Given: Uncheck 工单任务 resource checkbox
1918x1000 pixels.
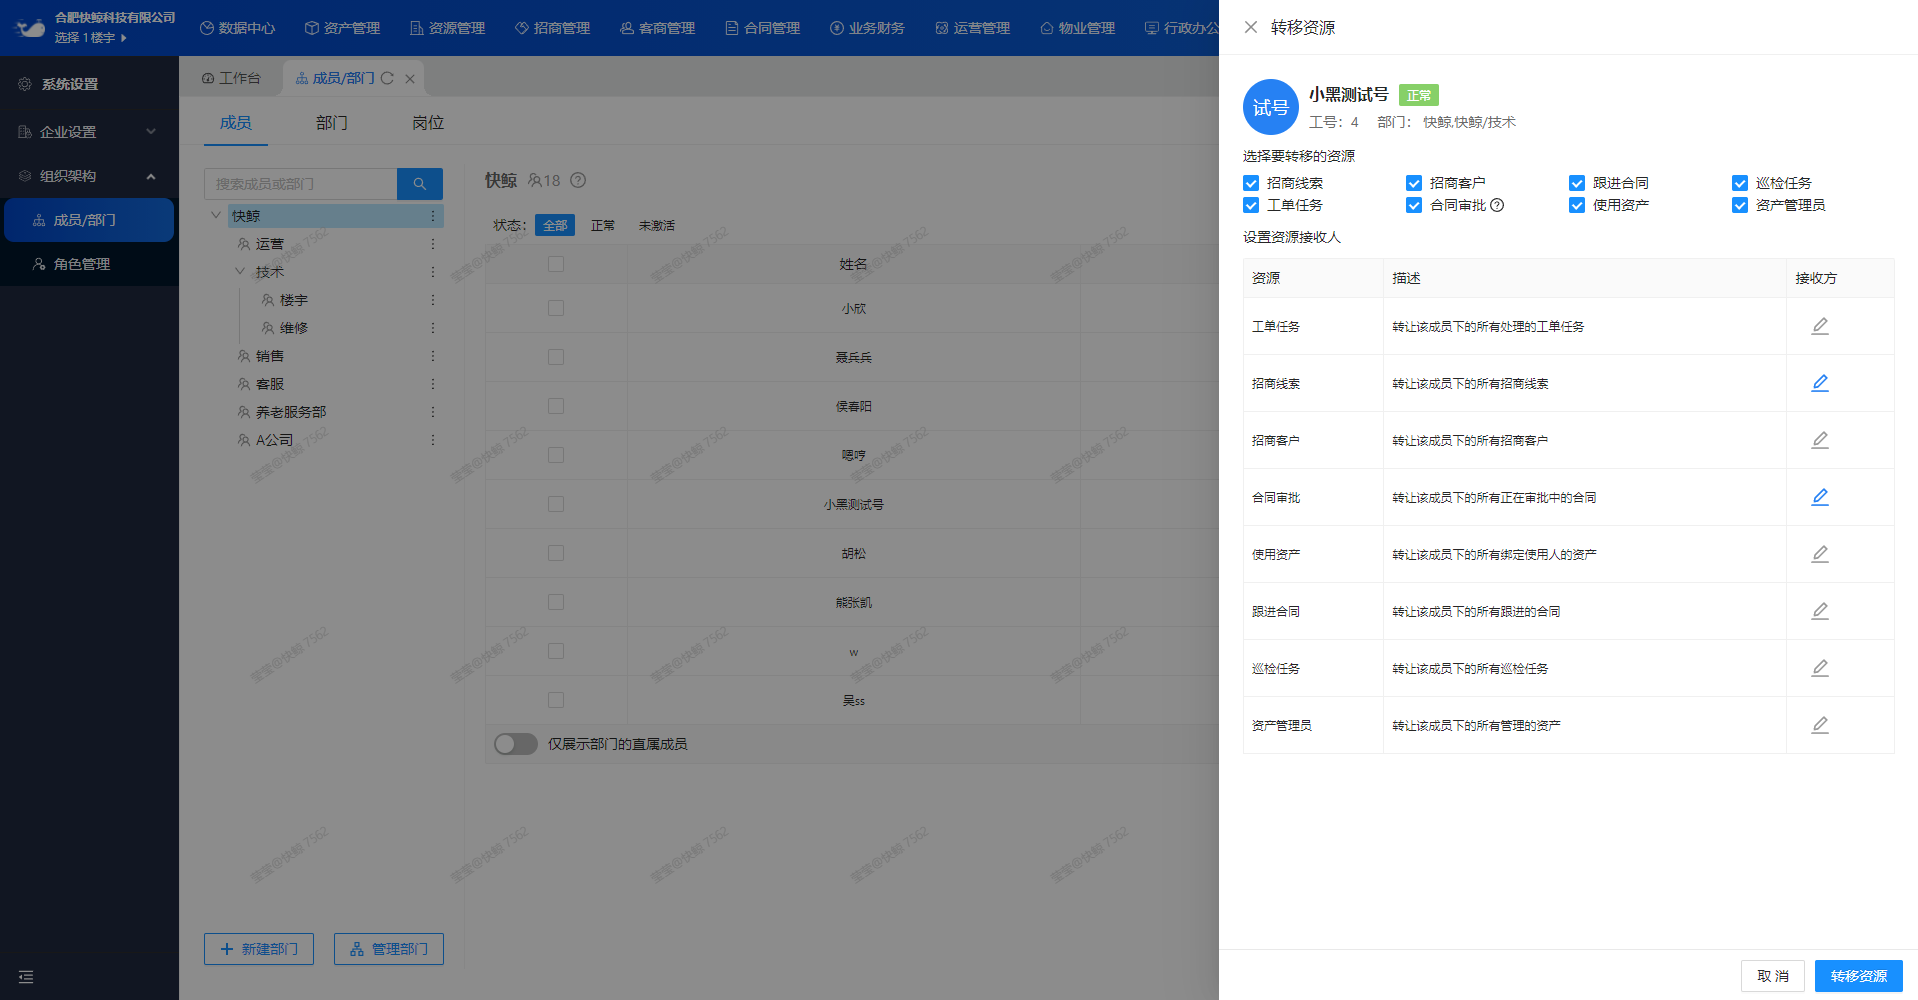Looking at the screenshot, I should 1251,205.
